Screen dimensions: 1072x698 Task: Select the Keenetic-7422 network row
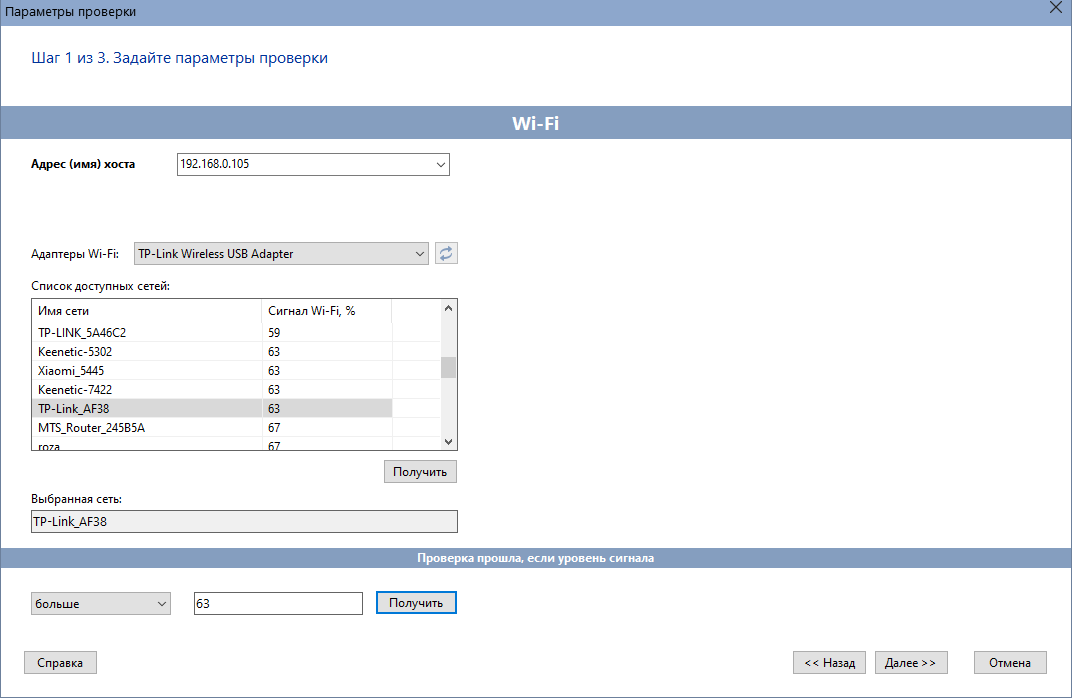pyautogui.click(x=147, y=390)
